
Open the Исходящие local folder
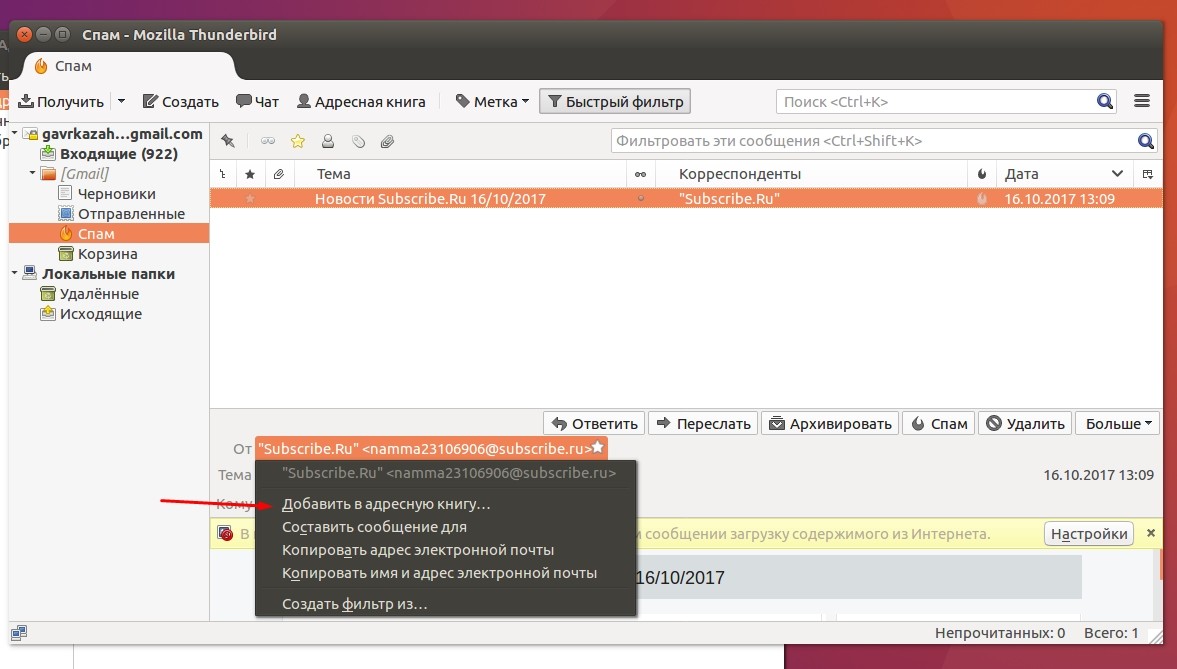click(101, 314)
